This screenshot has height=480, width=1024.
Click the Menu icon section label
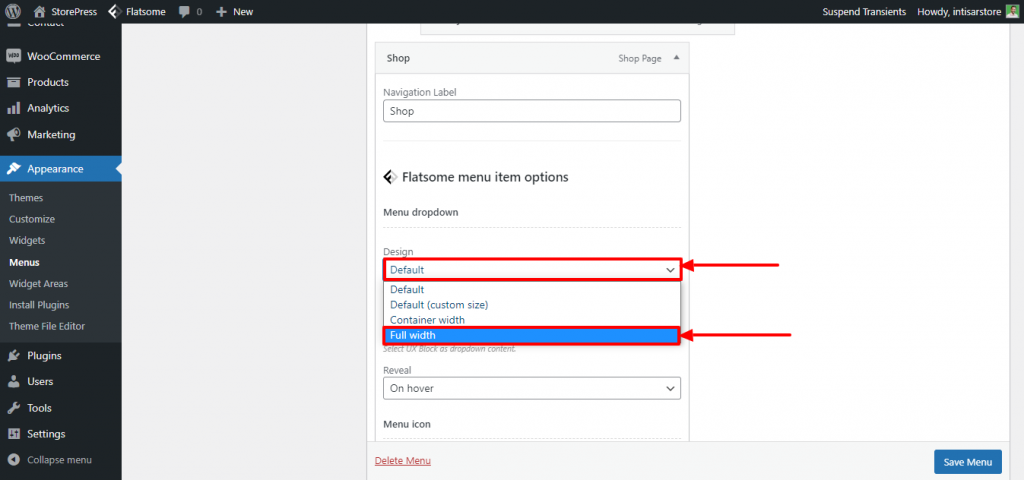pos(406,424)
